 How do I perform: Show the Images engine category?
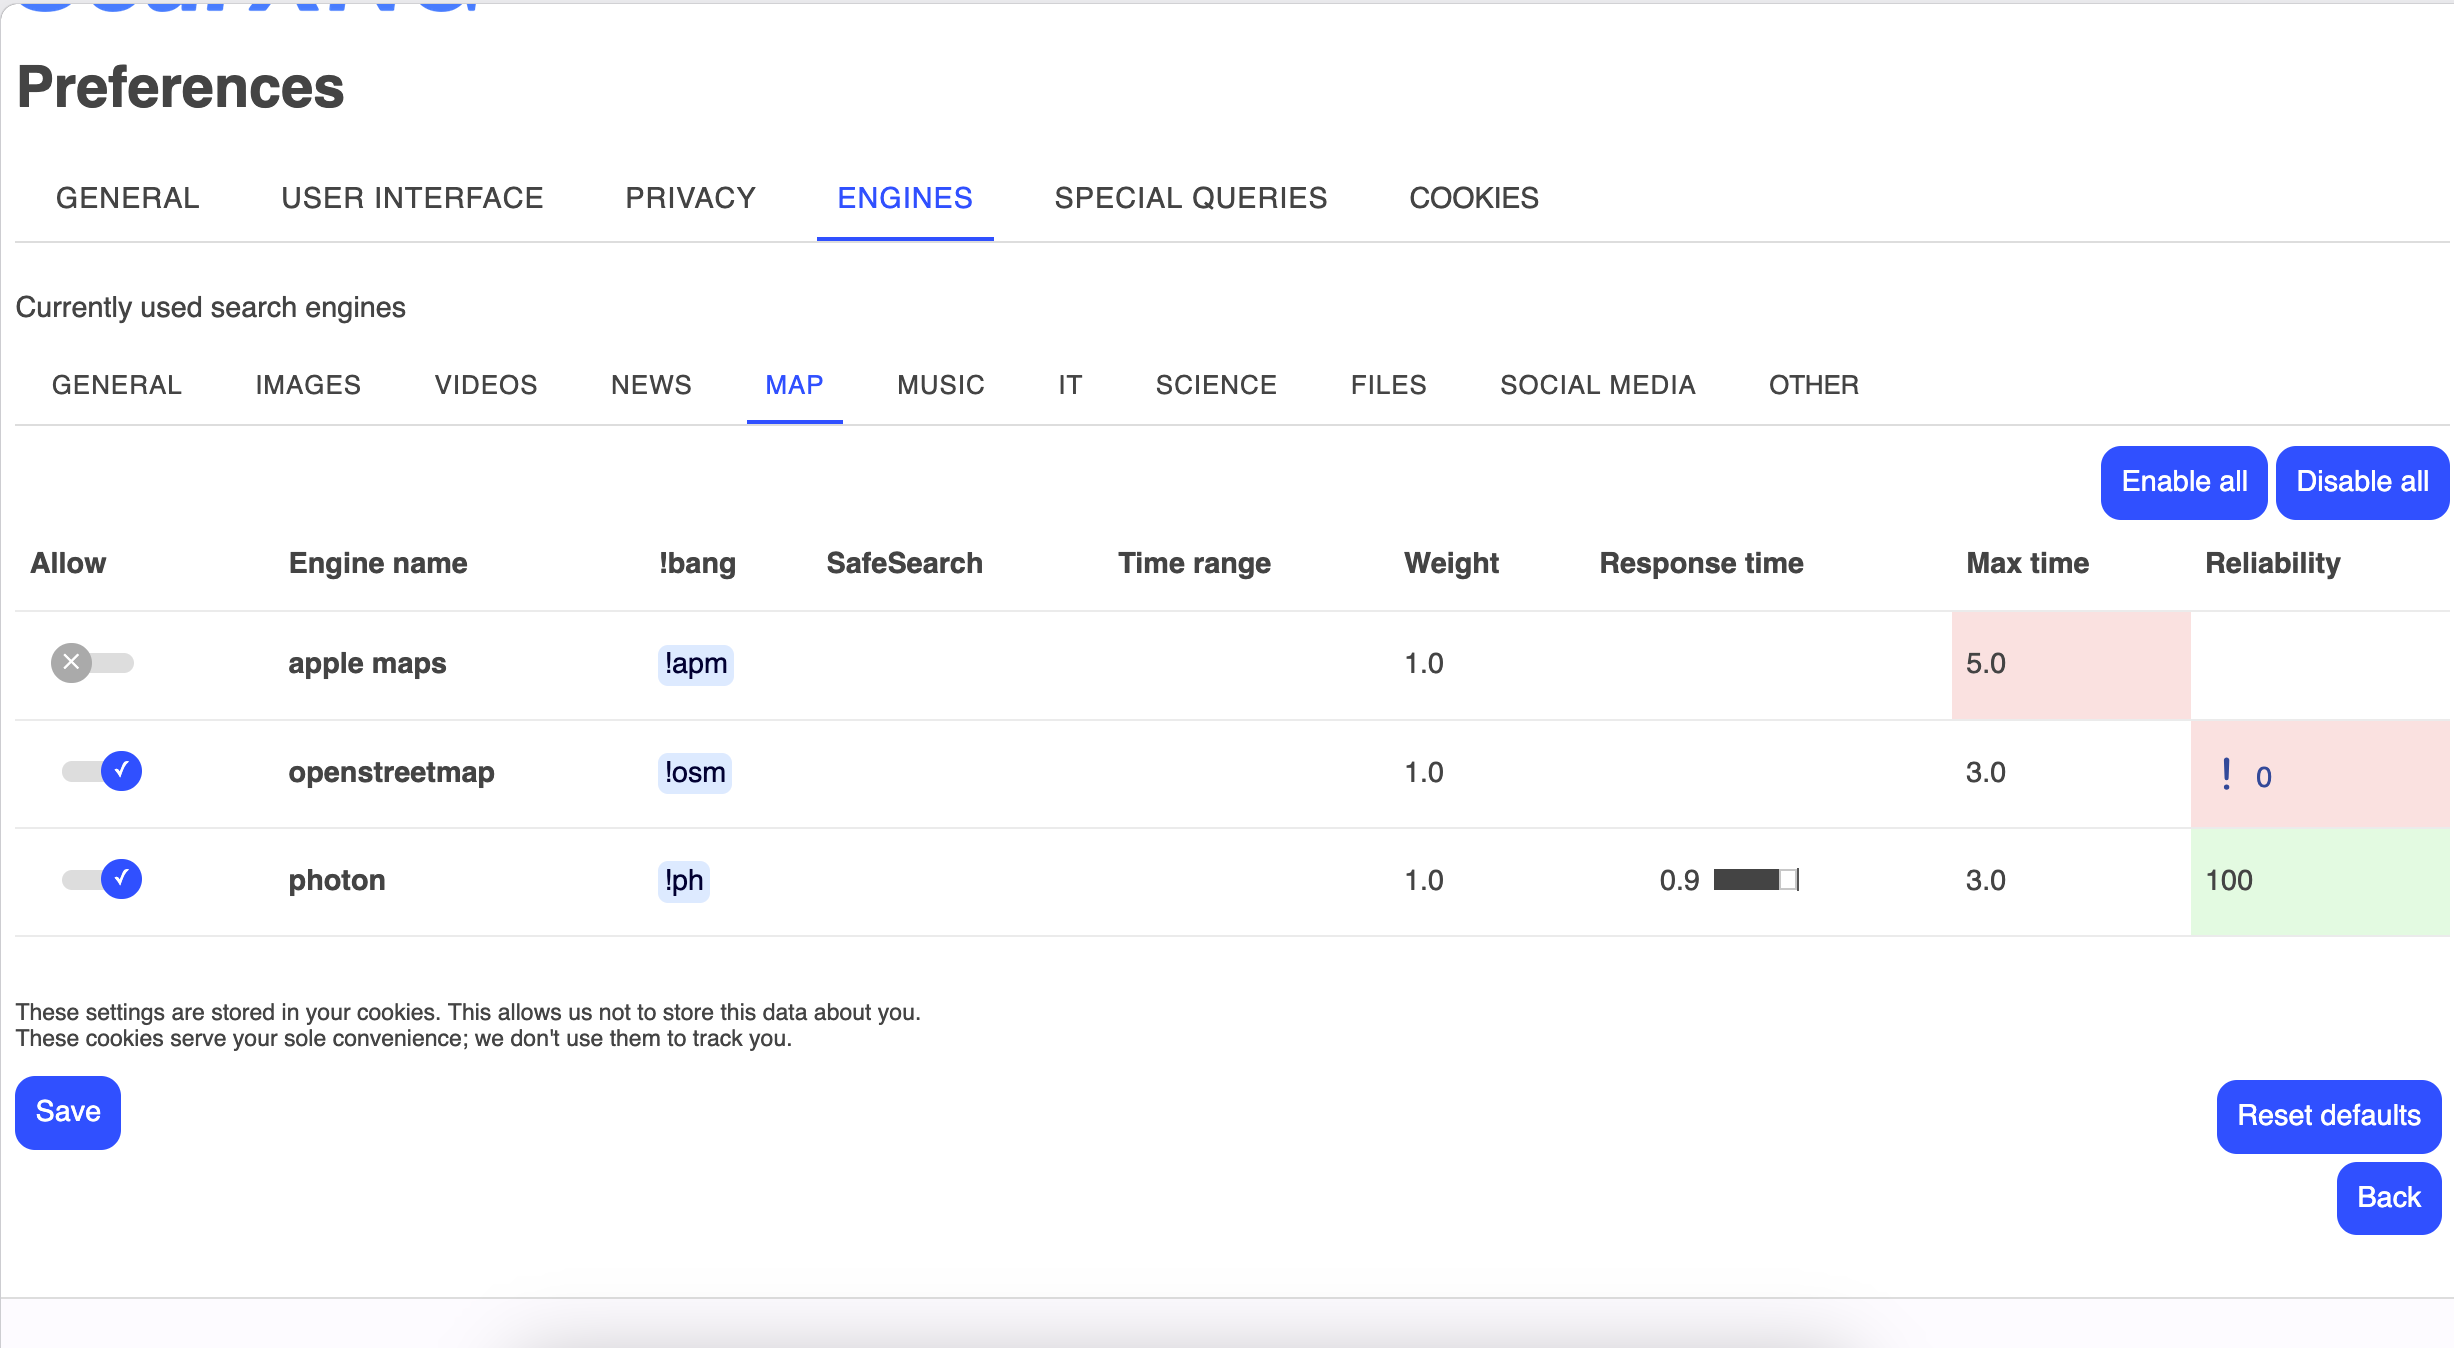[308, 385]
